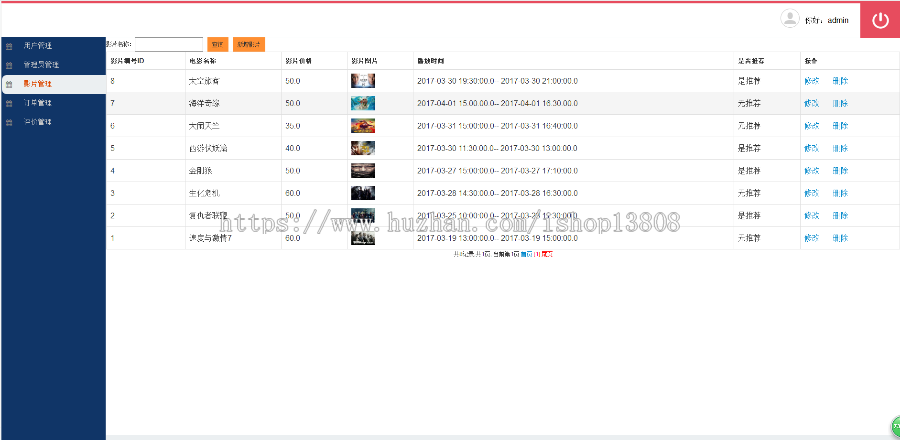This screenshot has width=900, height=440.
Task: Click the admin user avatar icon
Action: [790, 18]
